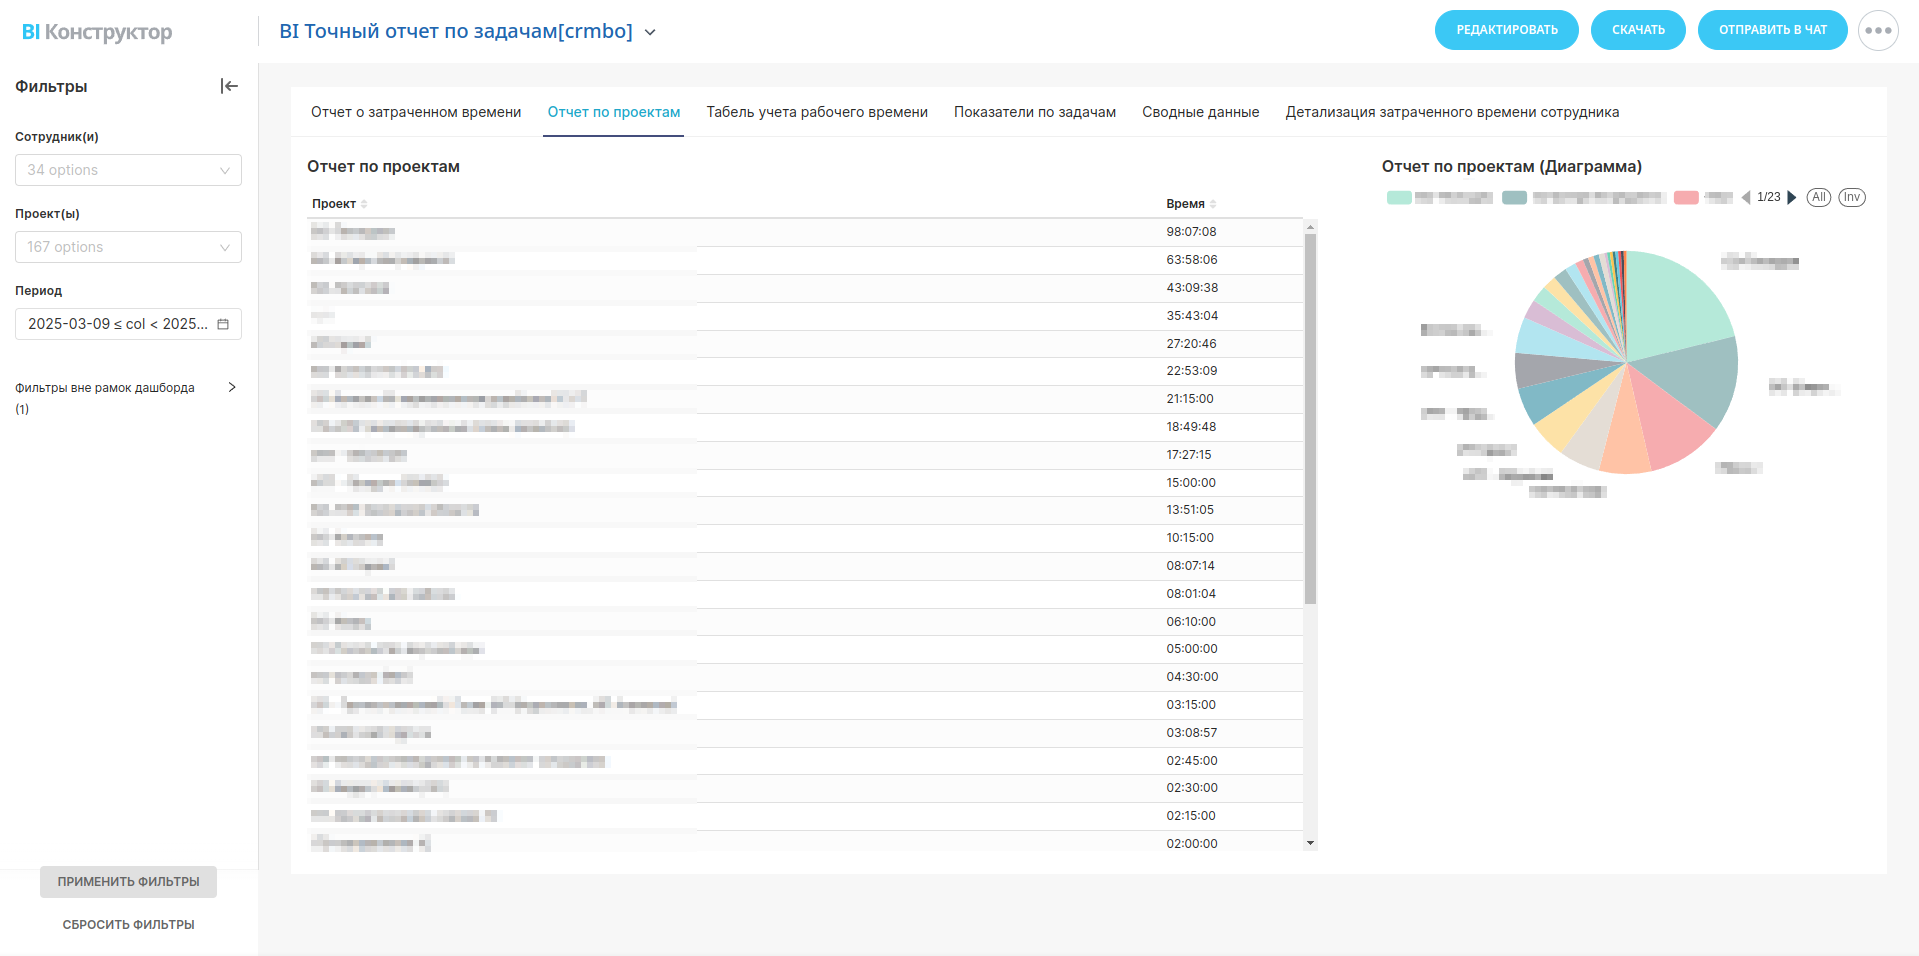Go to previous legend page arrow

coord(1746,197)
